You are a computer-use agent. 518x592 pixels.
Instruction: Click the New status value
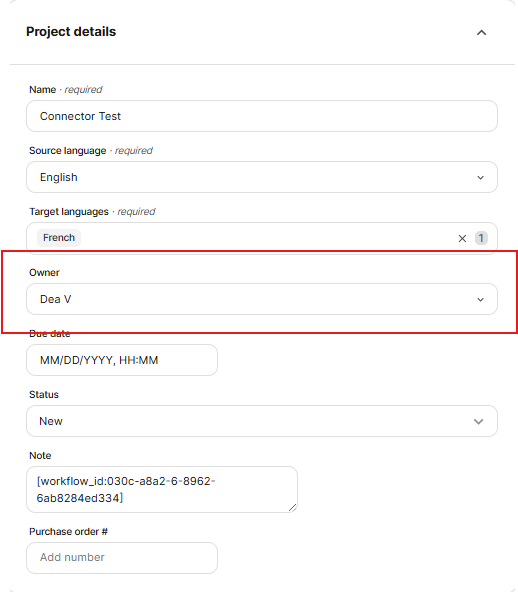(x=51, y=421)
